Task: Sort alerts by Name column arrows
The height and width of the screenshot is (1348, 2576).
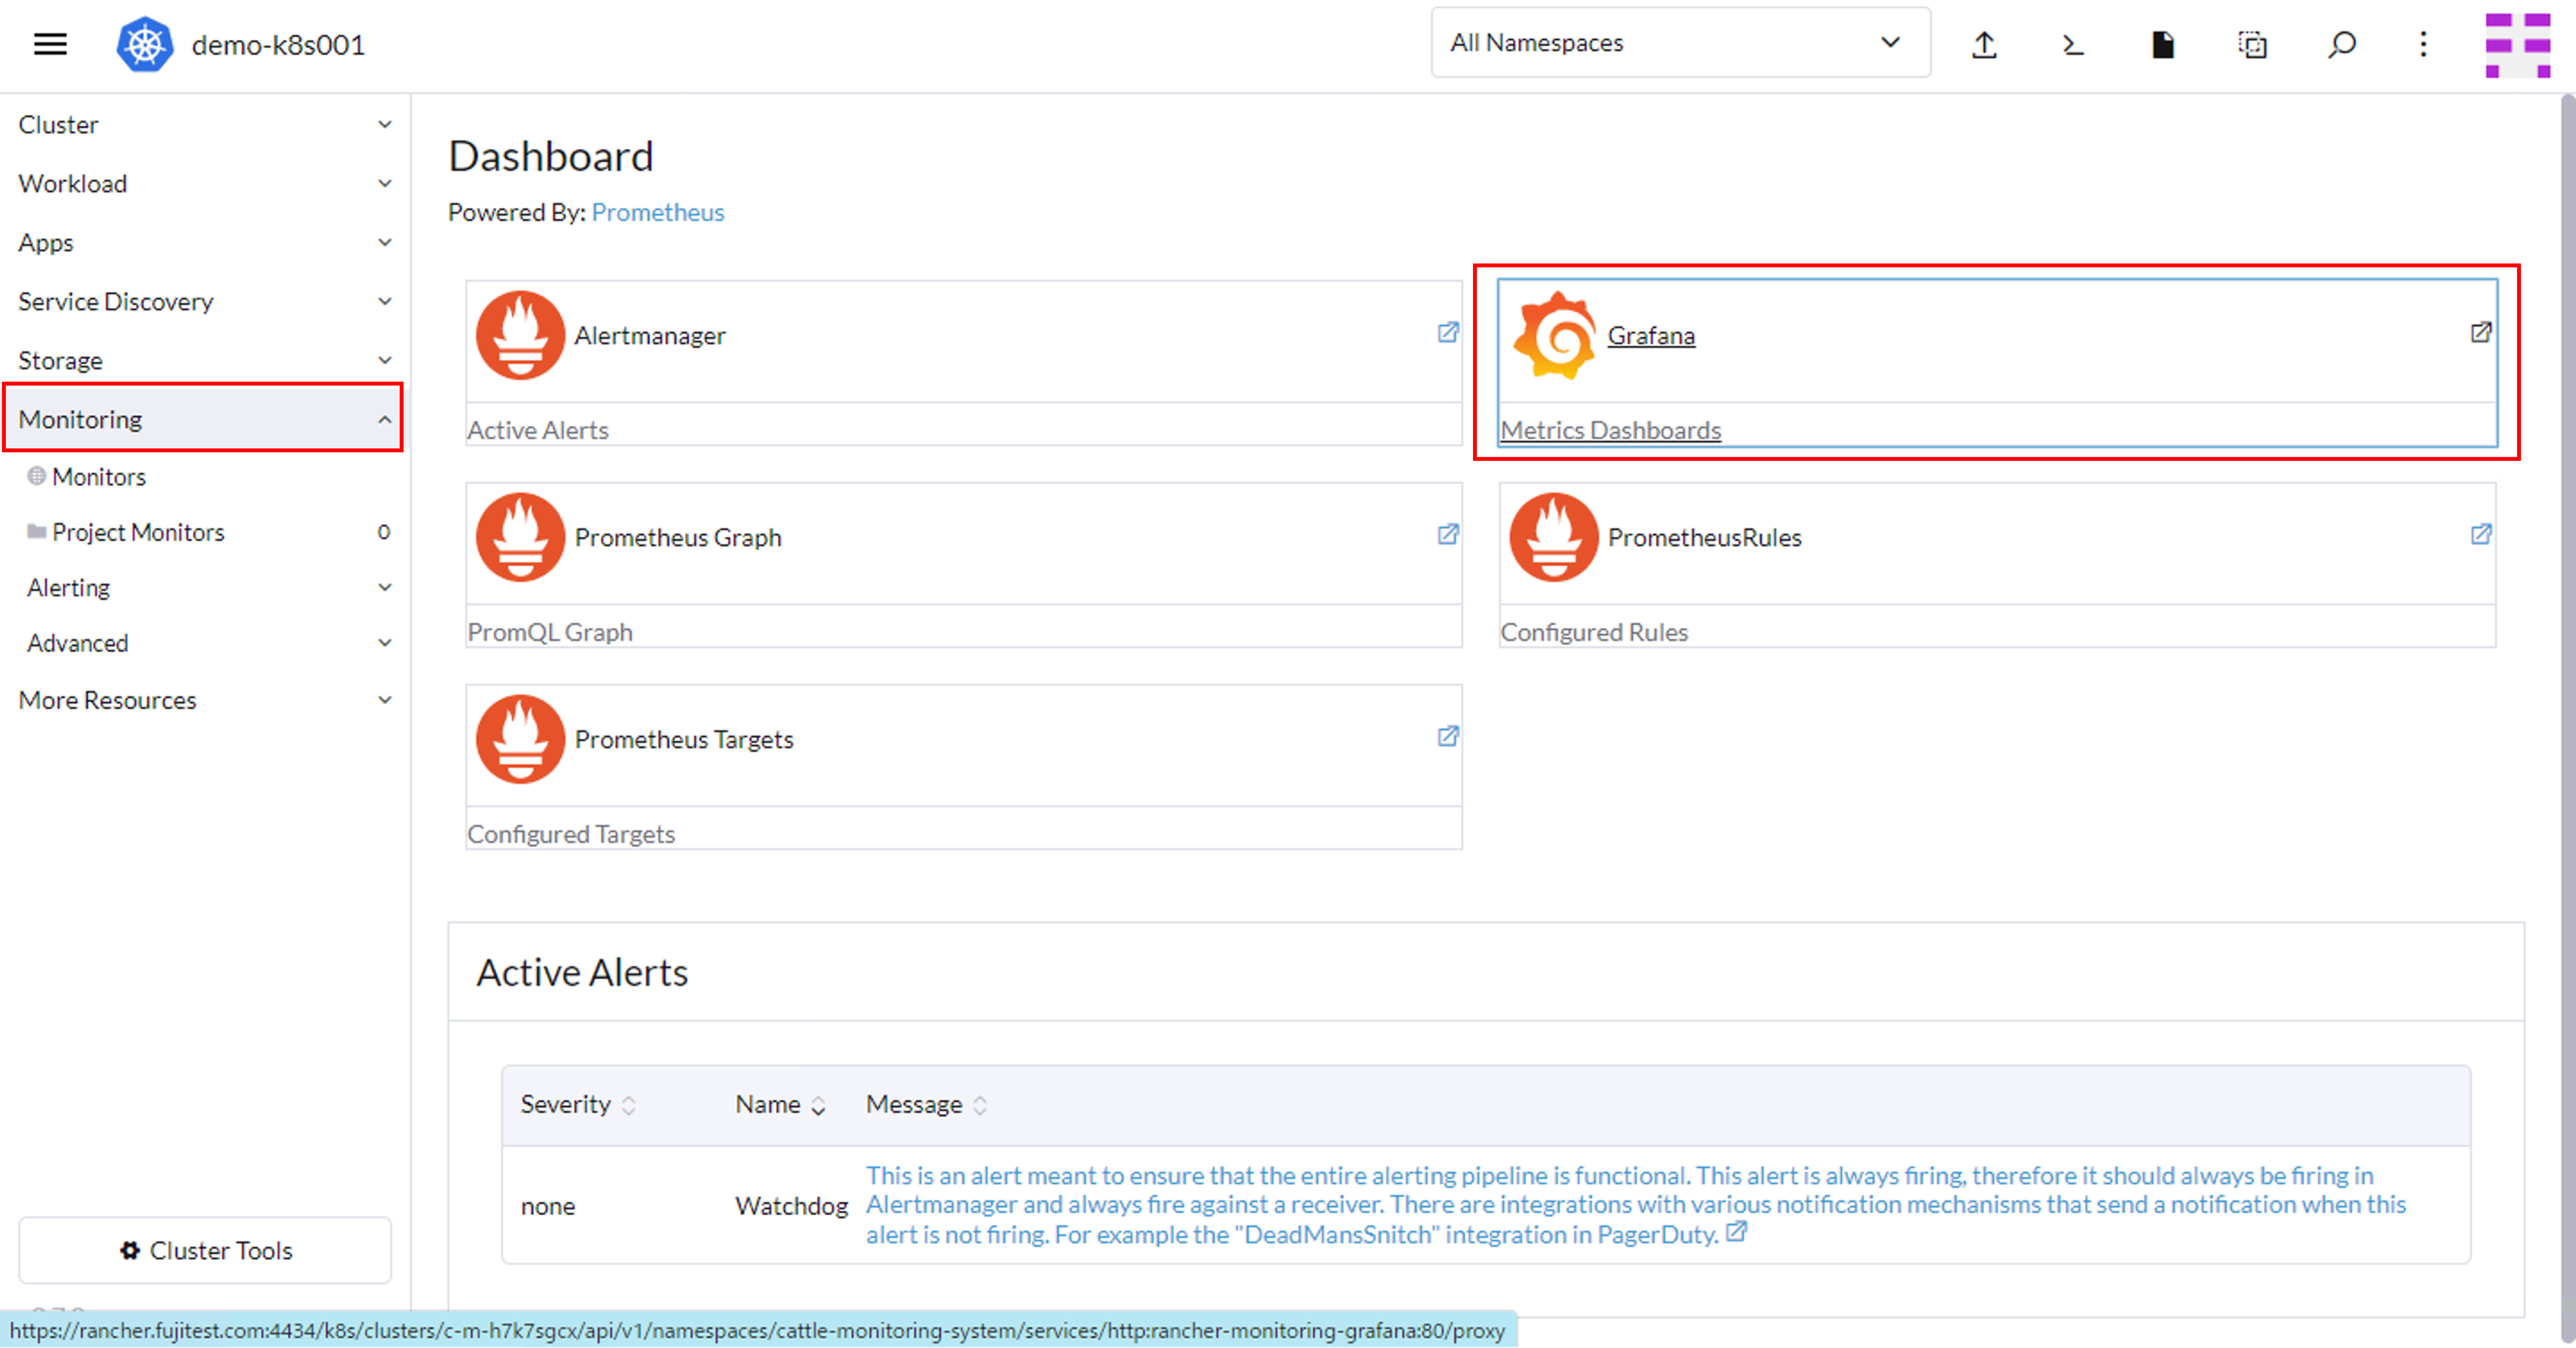Action: click(818, 1105)
